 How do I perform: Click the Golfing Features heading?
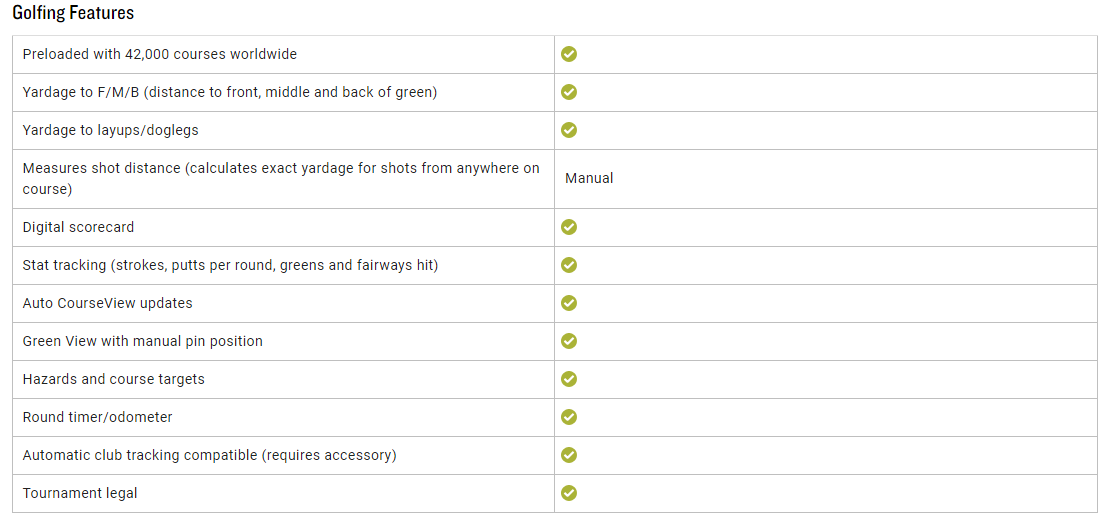tap(73, 13)
